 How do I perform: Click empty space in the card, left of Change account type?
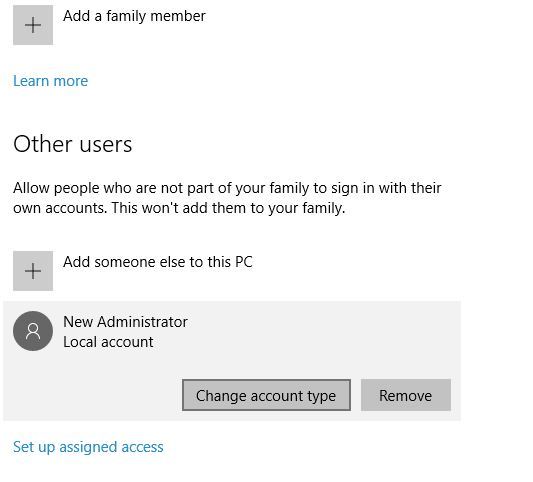(93, 395)
